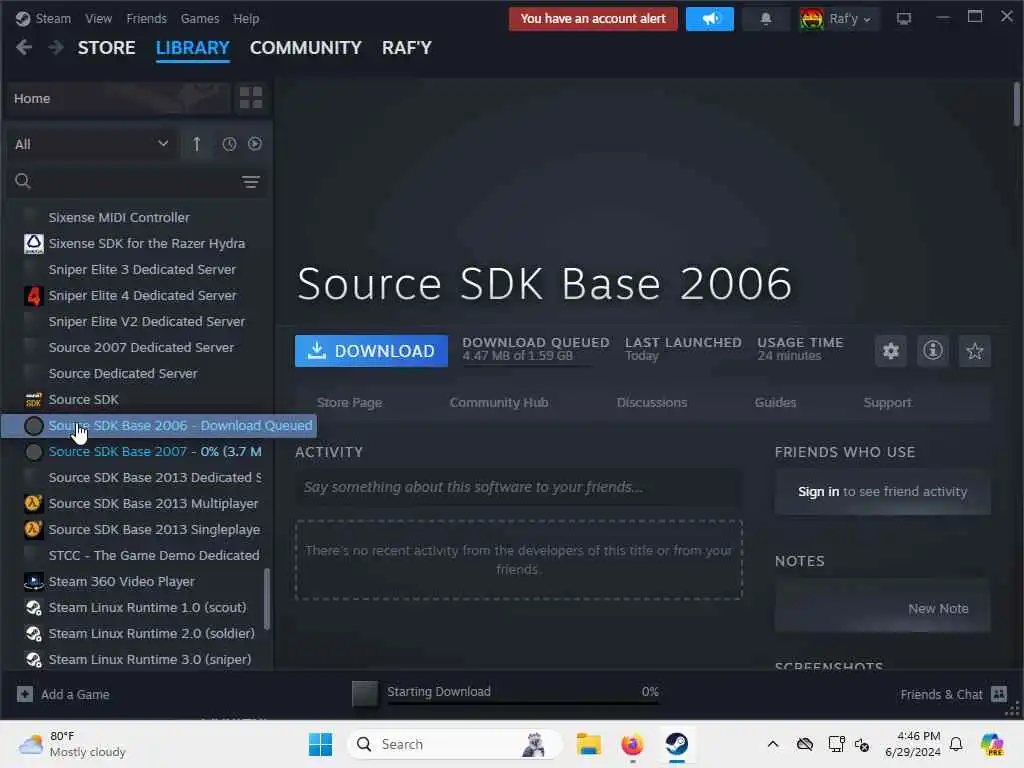Toggle ready-to-play filter icon
The width and height of the screenshot is (1024, 768).
255,144
